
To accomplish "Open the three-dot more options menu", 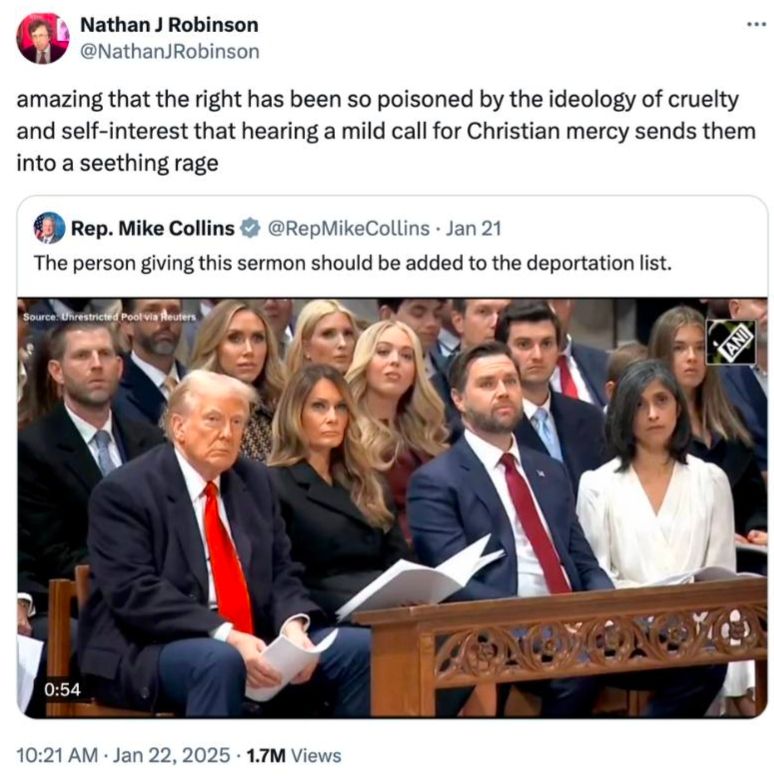I will (x=756, y=24).
